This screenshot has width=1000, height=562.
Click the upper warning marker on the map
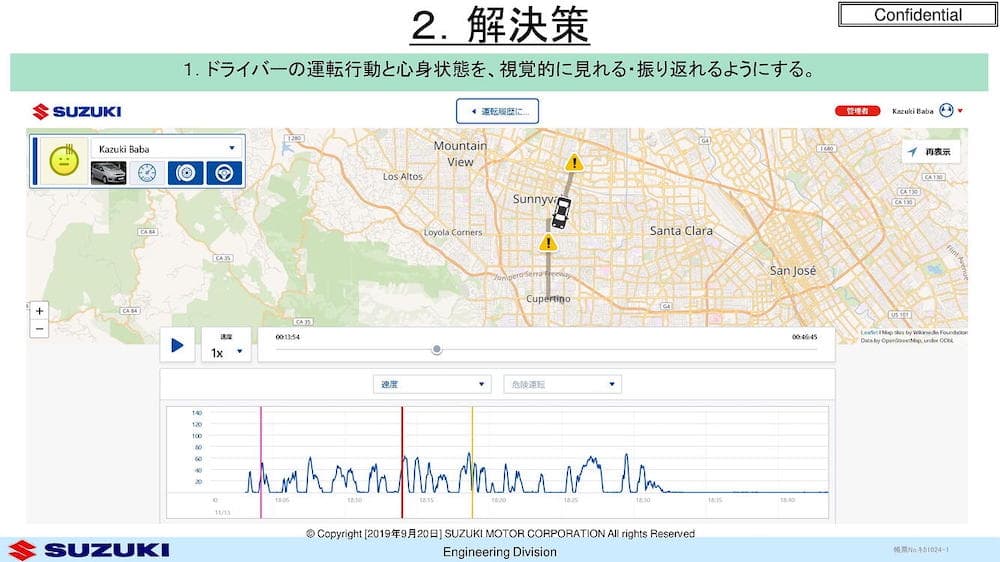point(574,162)
